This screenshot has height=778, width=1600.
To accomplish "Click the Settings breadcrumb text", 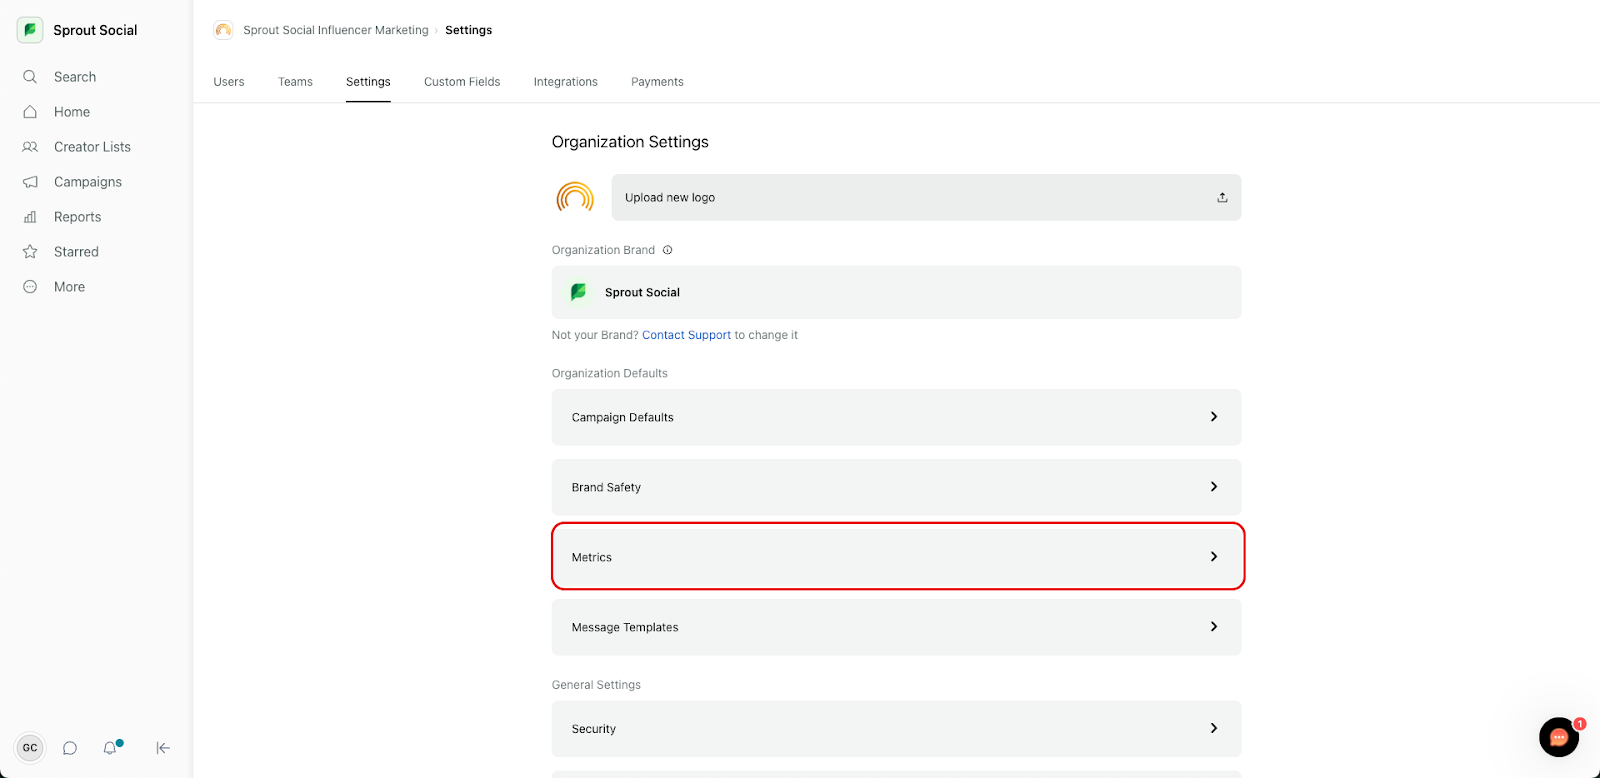I will coord(469,30).
